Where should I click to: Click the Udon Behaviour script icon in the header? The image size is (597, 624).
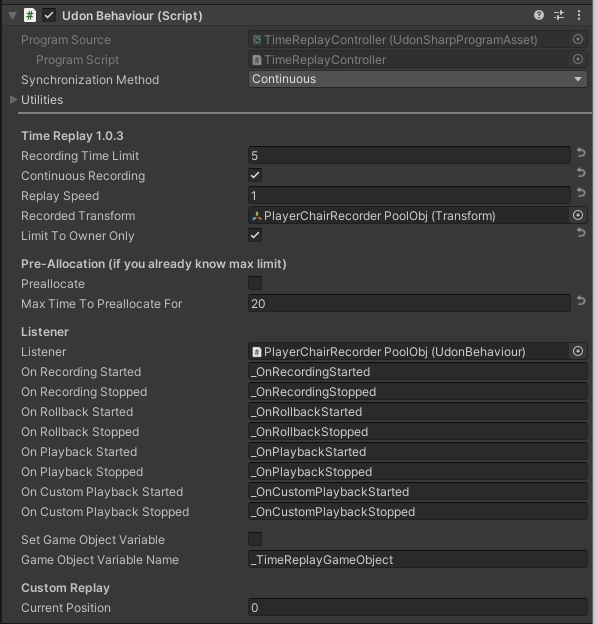(30, 16)
